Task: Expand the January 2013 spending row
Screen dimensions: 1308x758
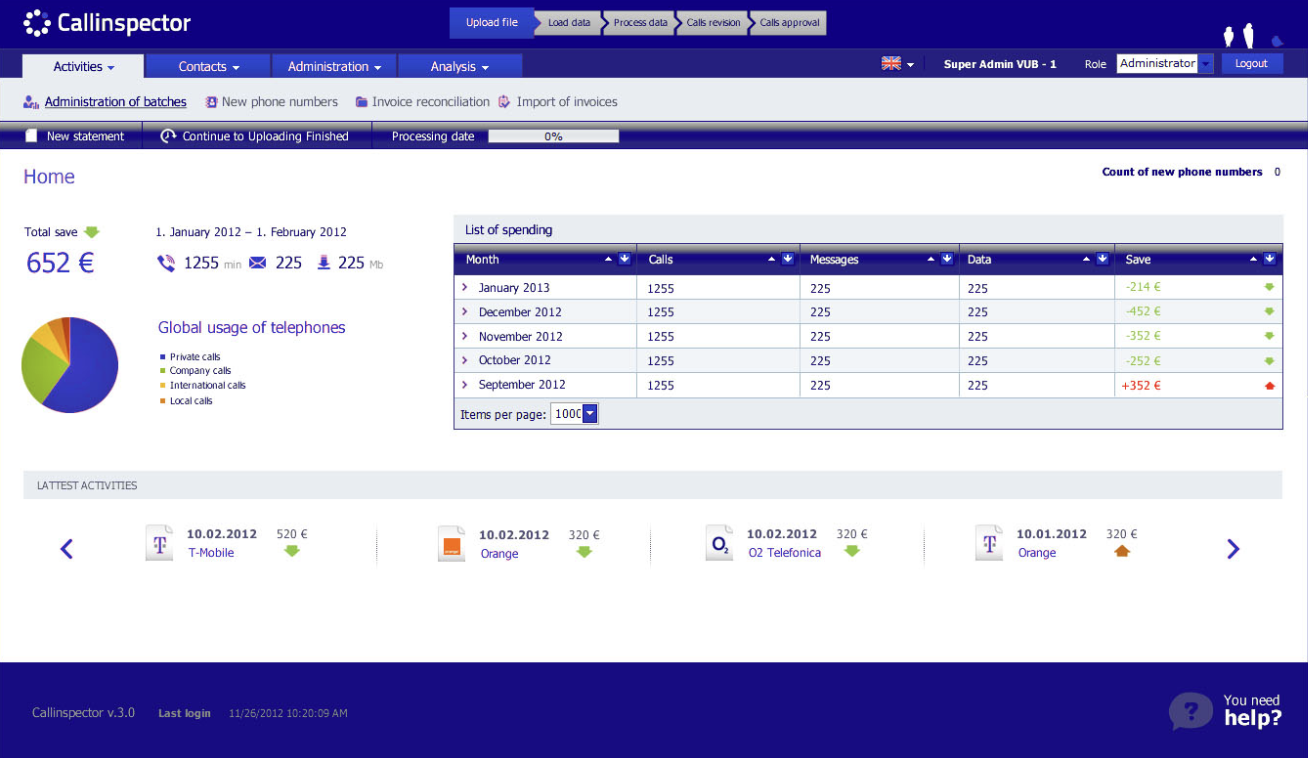Action: click(463, 287)
